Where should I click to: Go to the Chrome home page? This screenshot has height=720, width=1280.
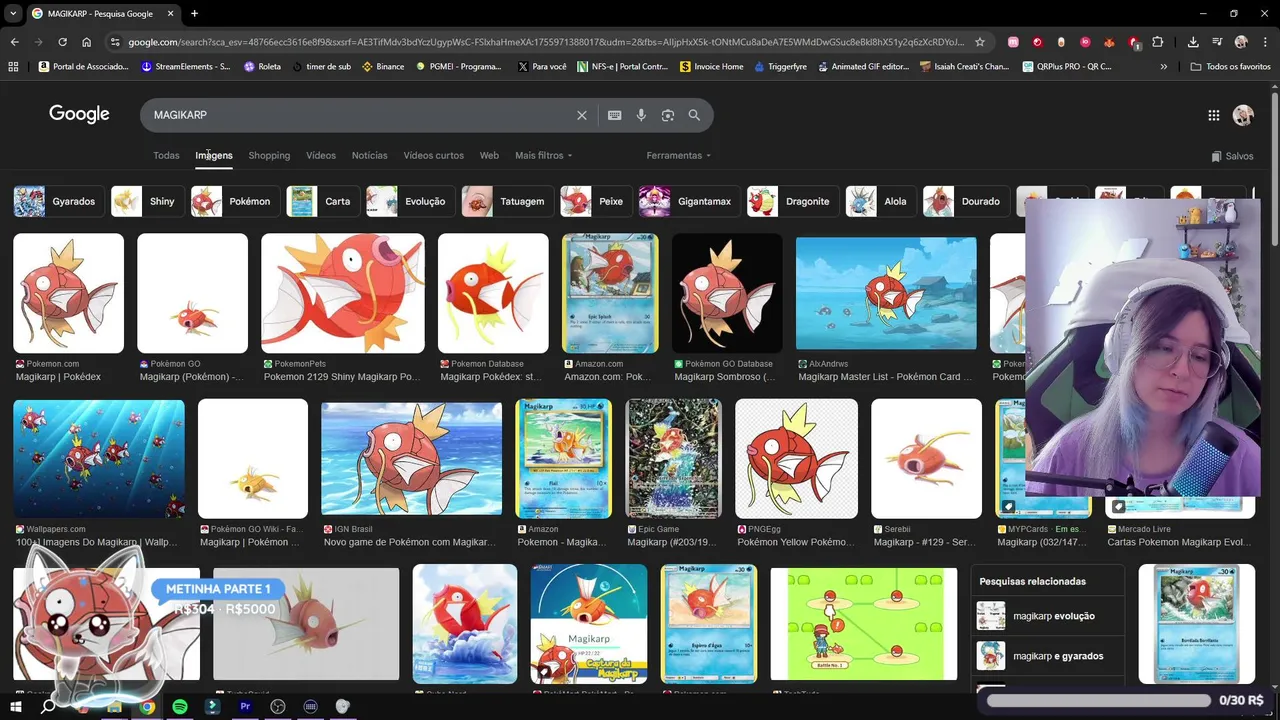coord(87,42)
